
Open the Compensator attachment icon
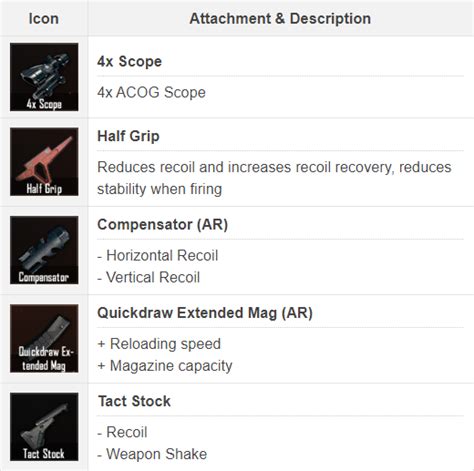(x=44, y=250)
